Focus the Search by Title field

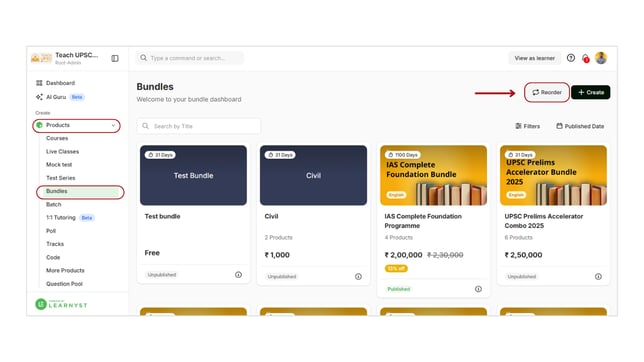(199, 126)
